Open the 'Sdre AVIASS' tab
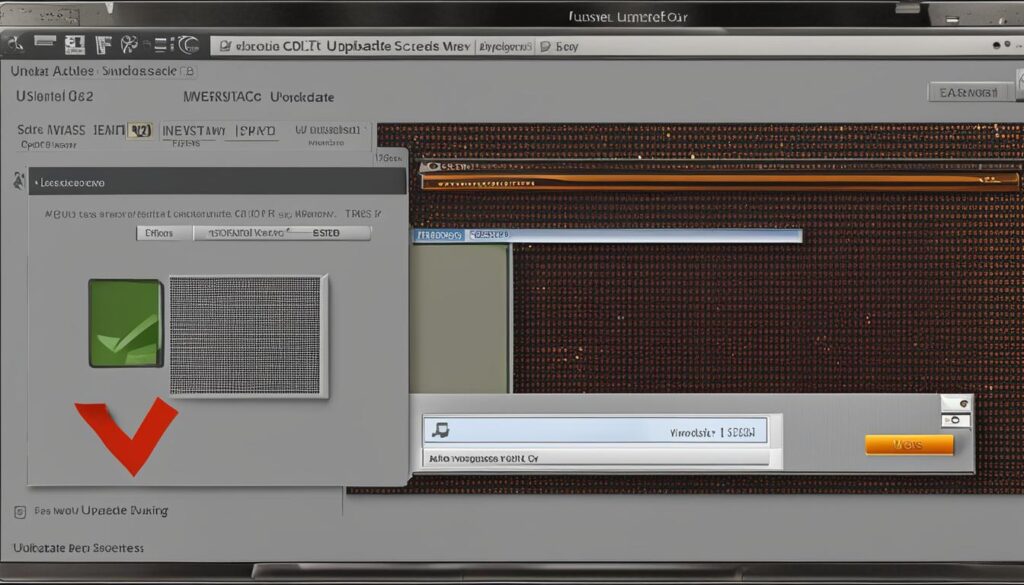1024x585 pixels. [x=52, y=131]
